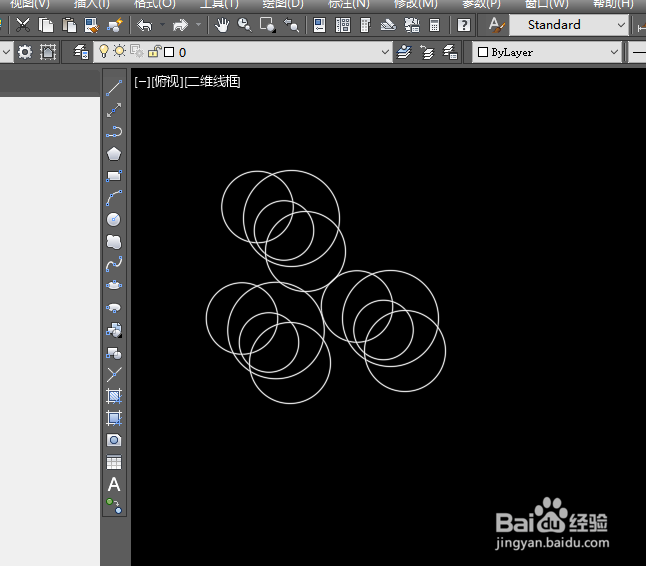This screenshot has width=646, height=566.
Task: Click the Help question mark icon
Action: tap(464, 25)
